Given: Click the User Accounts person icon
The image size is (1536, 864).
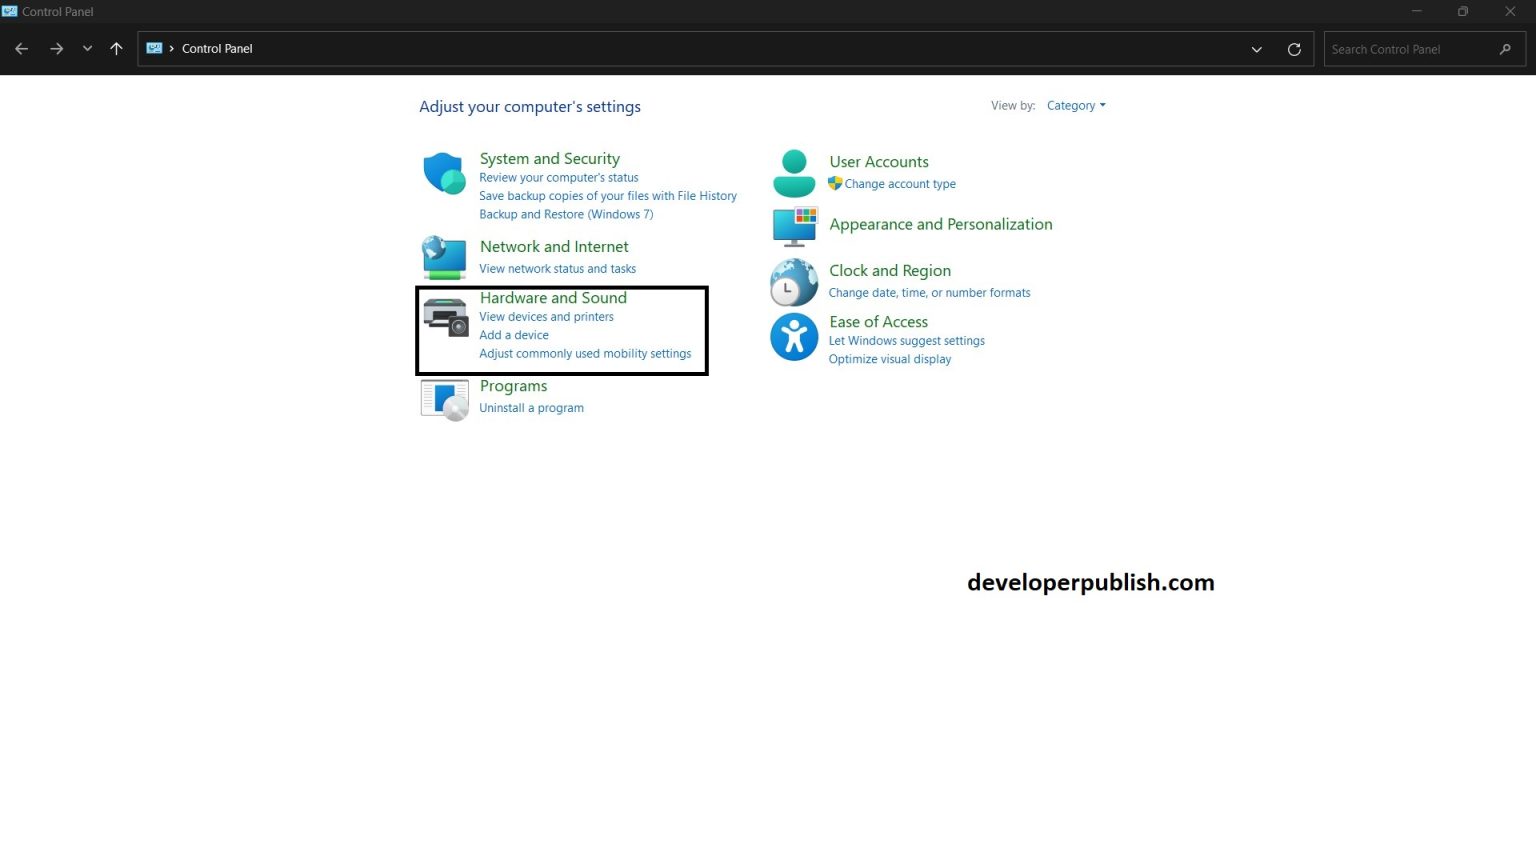Looking at the screenshot, I should point(794,173).
